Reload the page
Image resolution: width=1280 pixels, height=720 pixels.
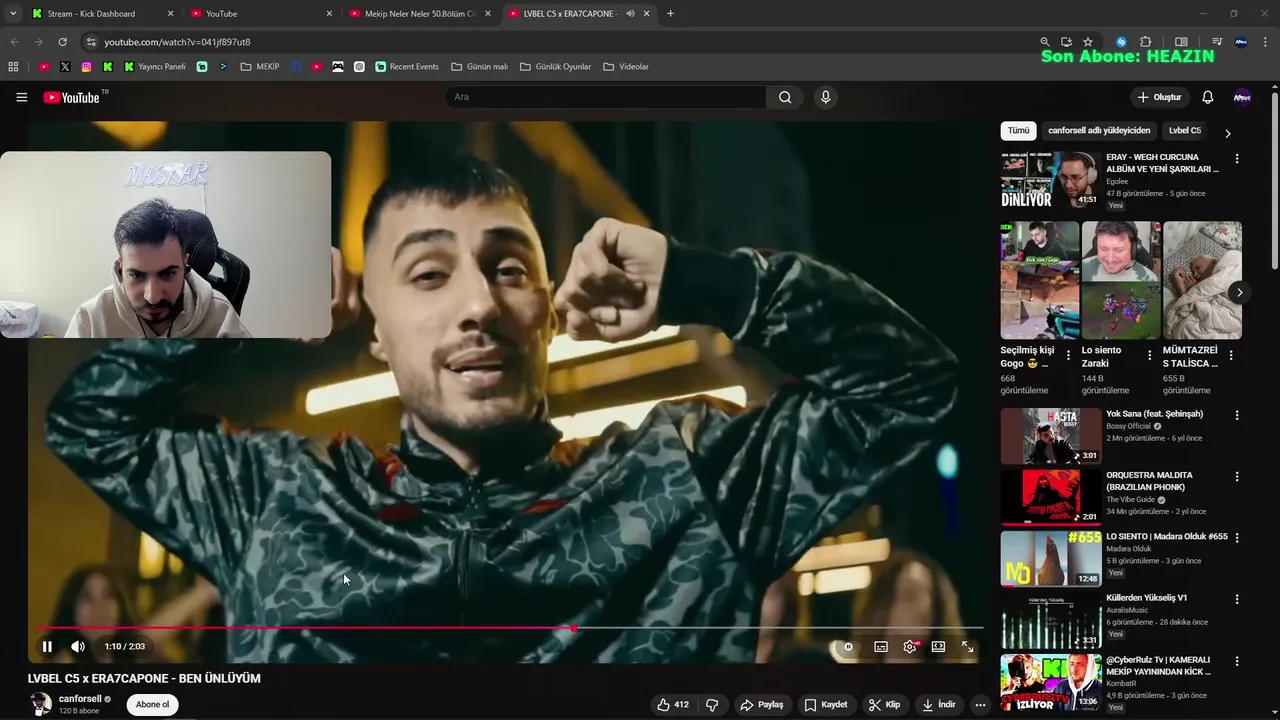(x=62, y=42)
